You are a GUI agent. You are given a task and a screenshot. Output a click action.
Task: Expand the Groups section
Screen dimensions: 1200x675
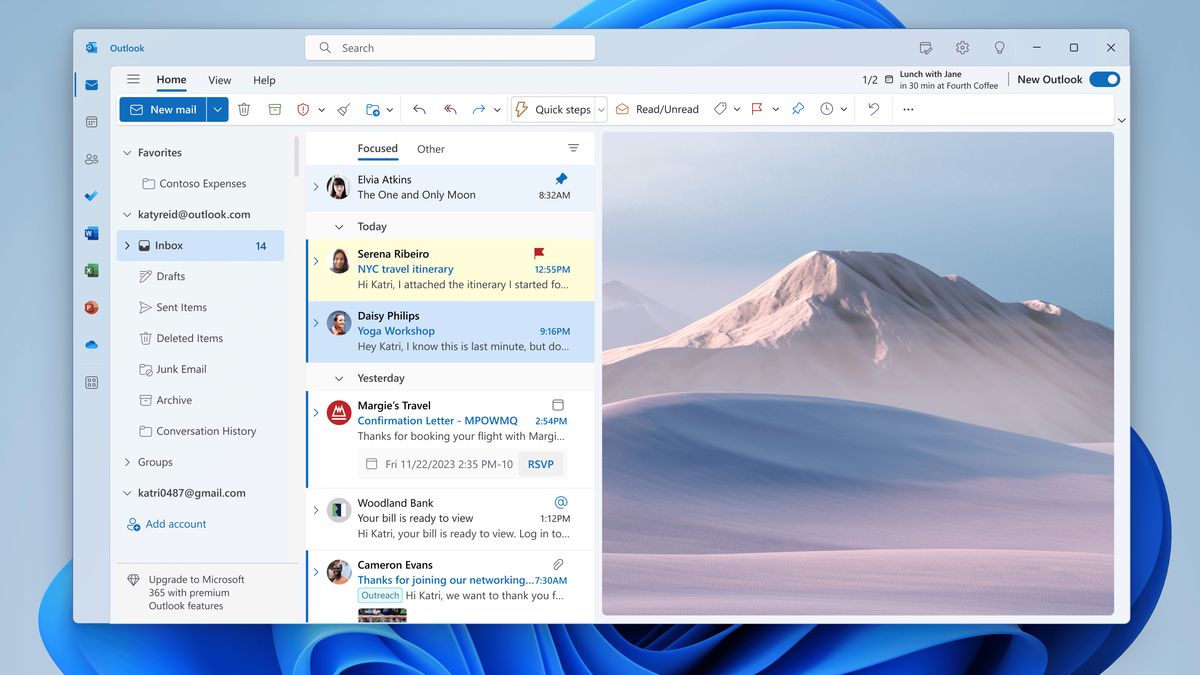pos(127,462)
